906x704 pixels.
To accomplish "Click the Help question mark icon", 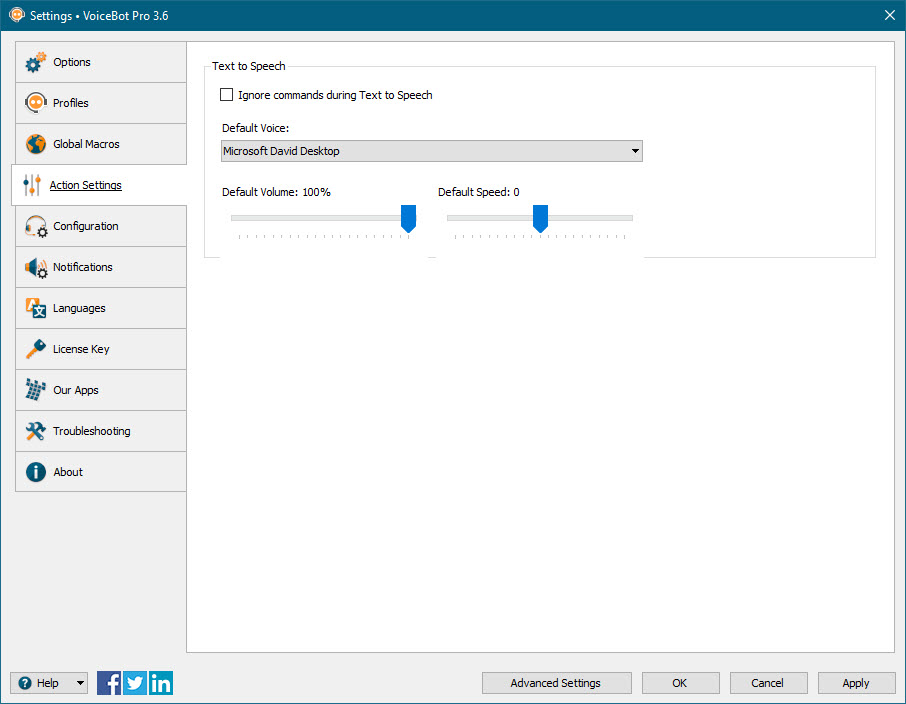I will click(x=25, y=683).
